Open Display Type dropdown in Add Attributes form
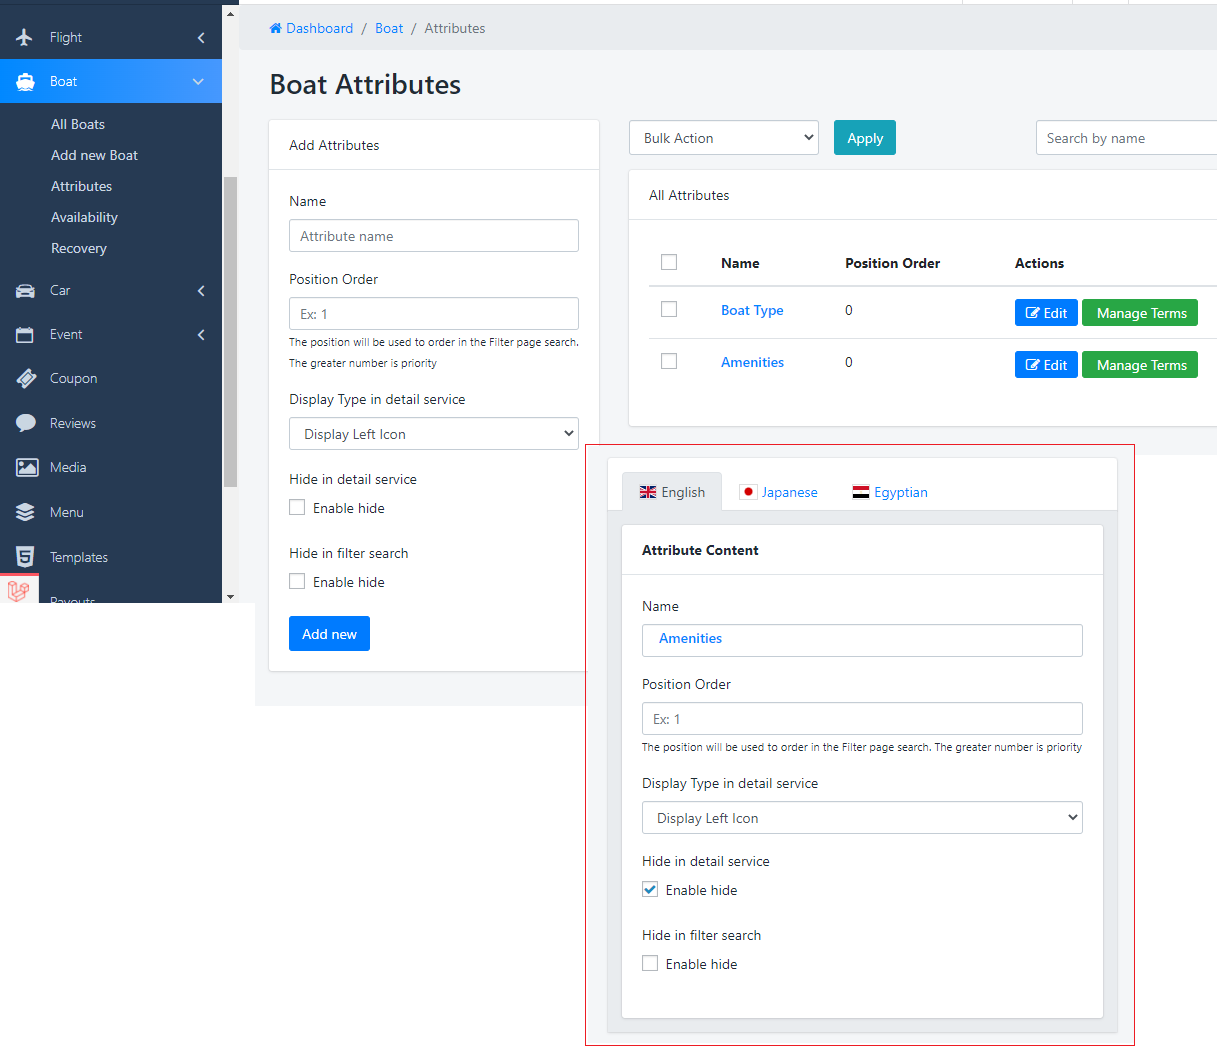The image size is (1217, 1064). [x=433, y=434]
